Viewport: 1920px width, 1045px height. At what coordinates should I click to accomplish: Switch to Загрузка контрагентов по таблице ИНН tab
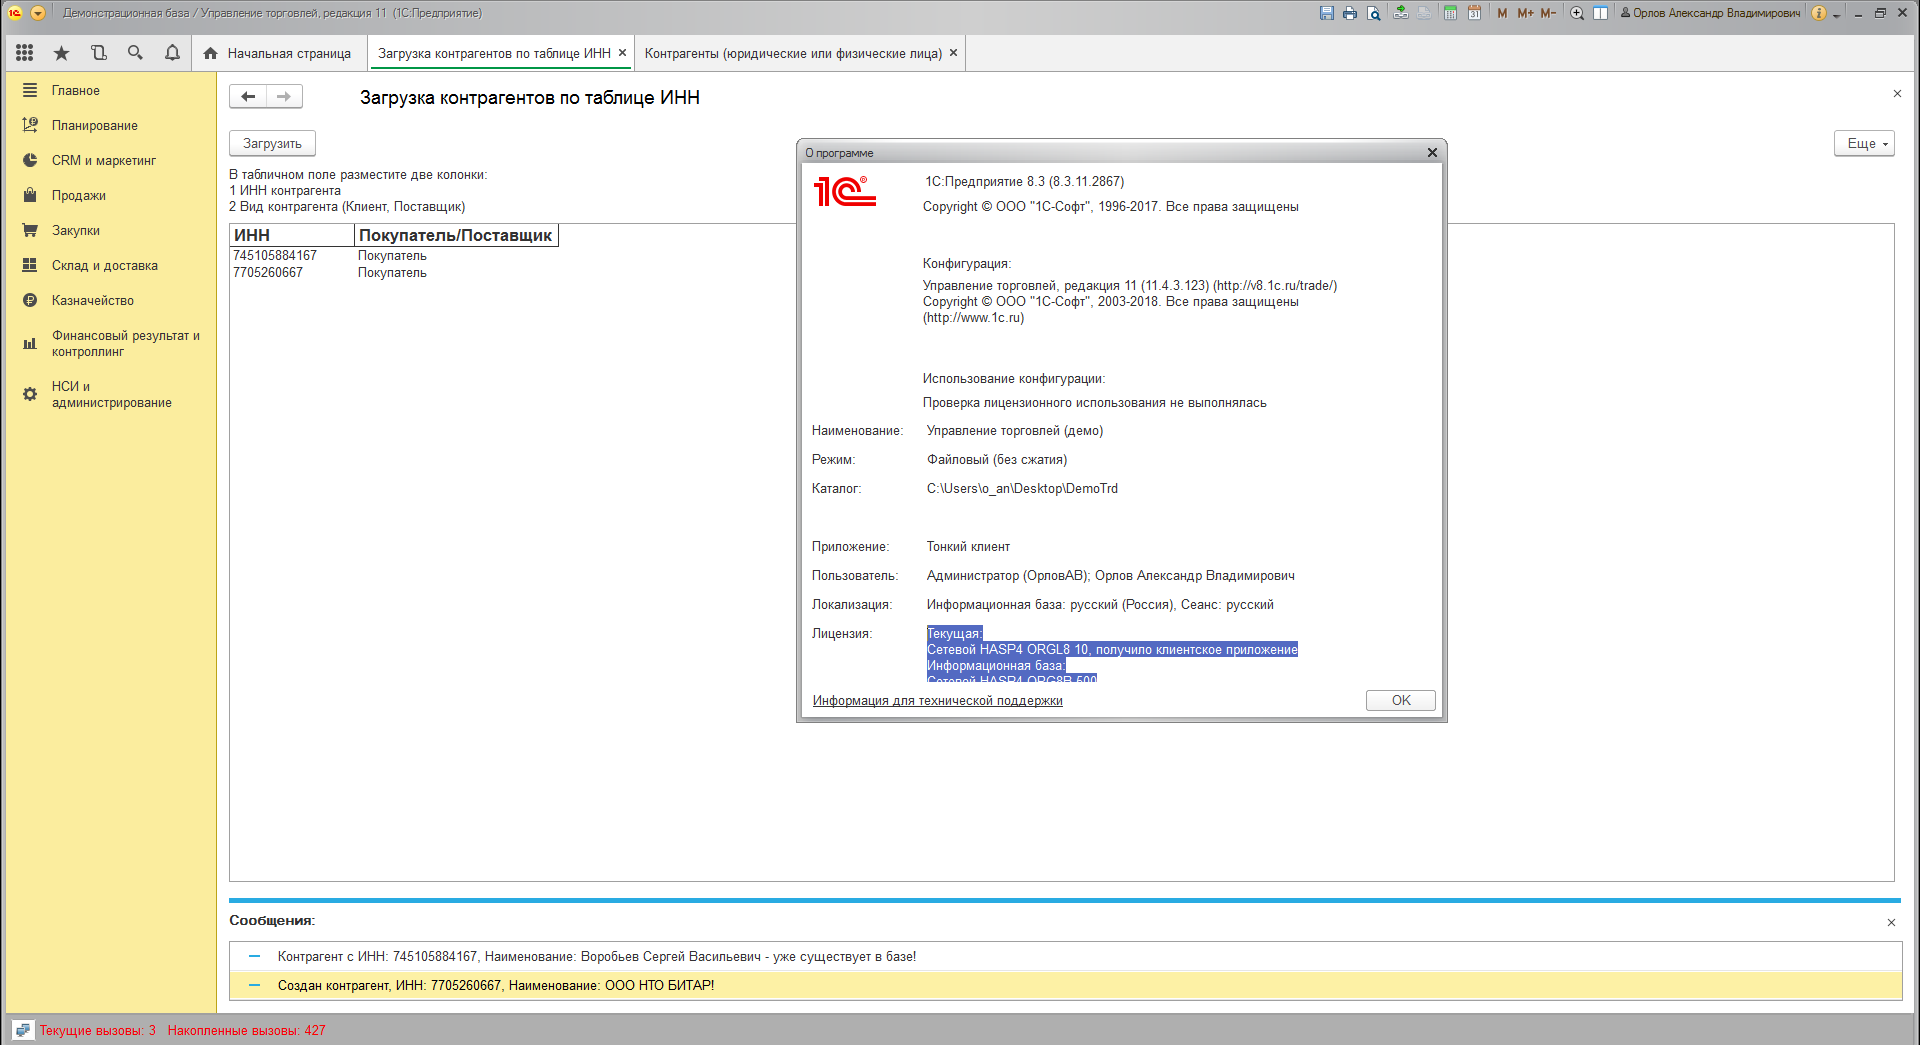[x=494, y=53]
